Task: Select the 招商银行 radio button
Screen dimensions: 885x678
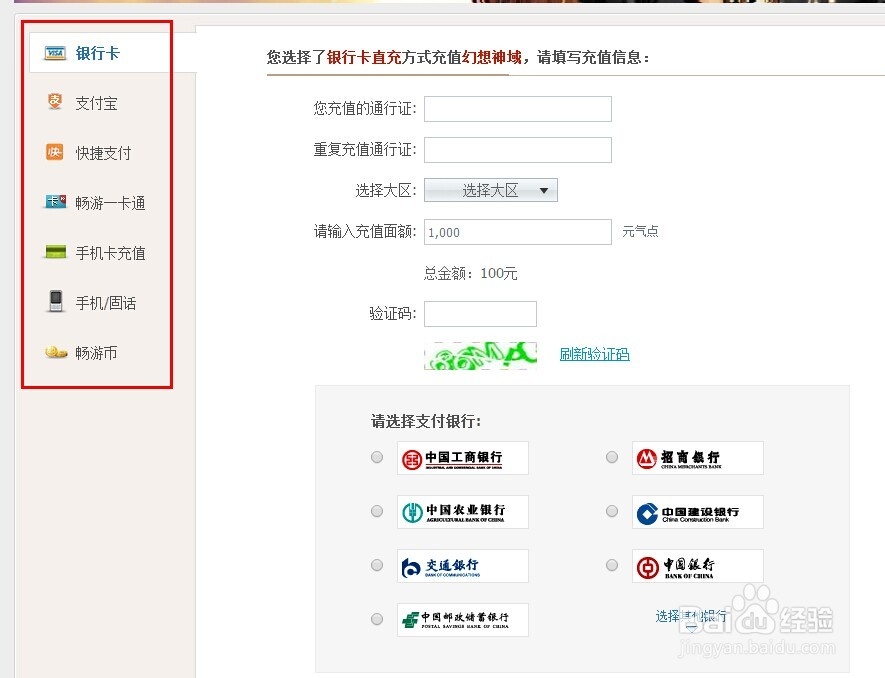Action: tap(612, 457)
